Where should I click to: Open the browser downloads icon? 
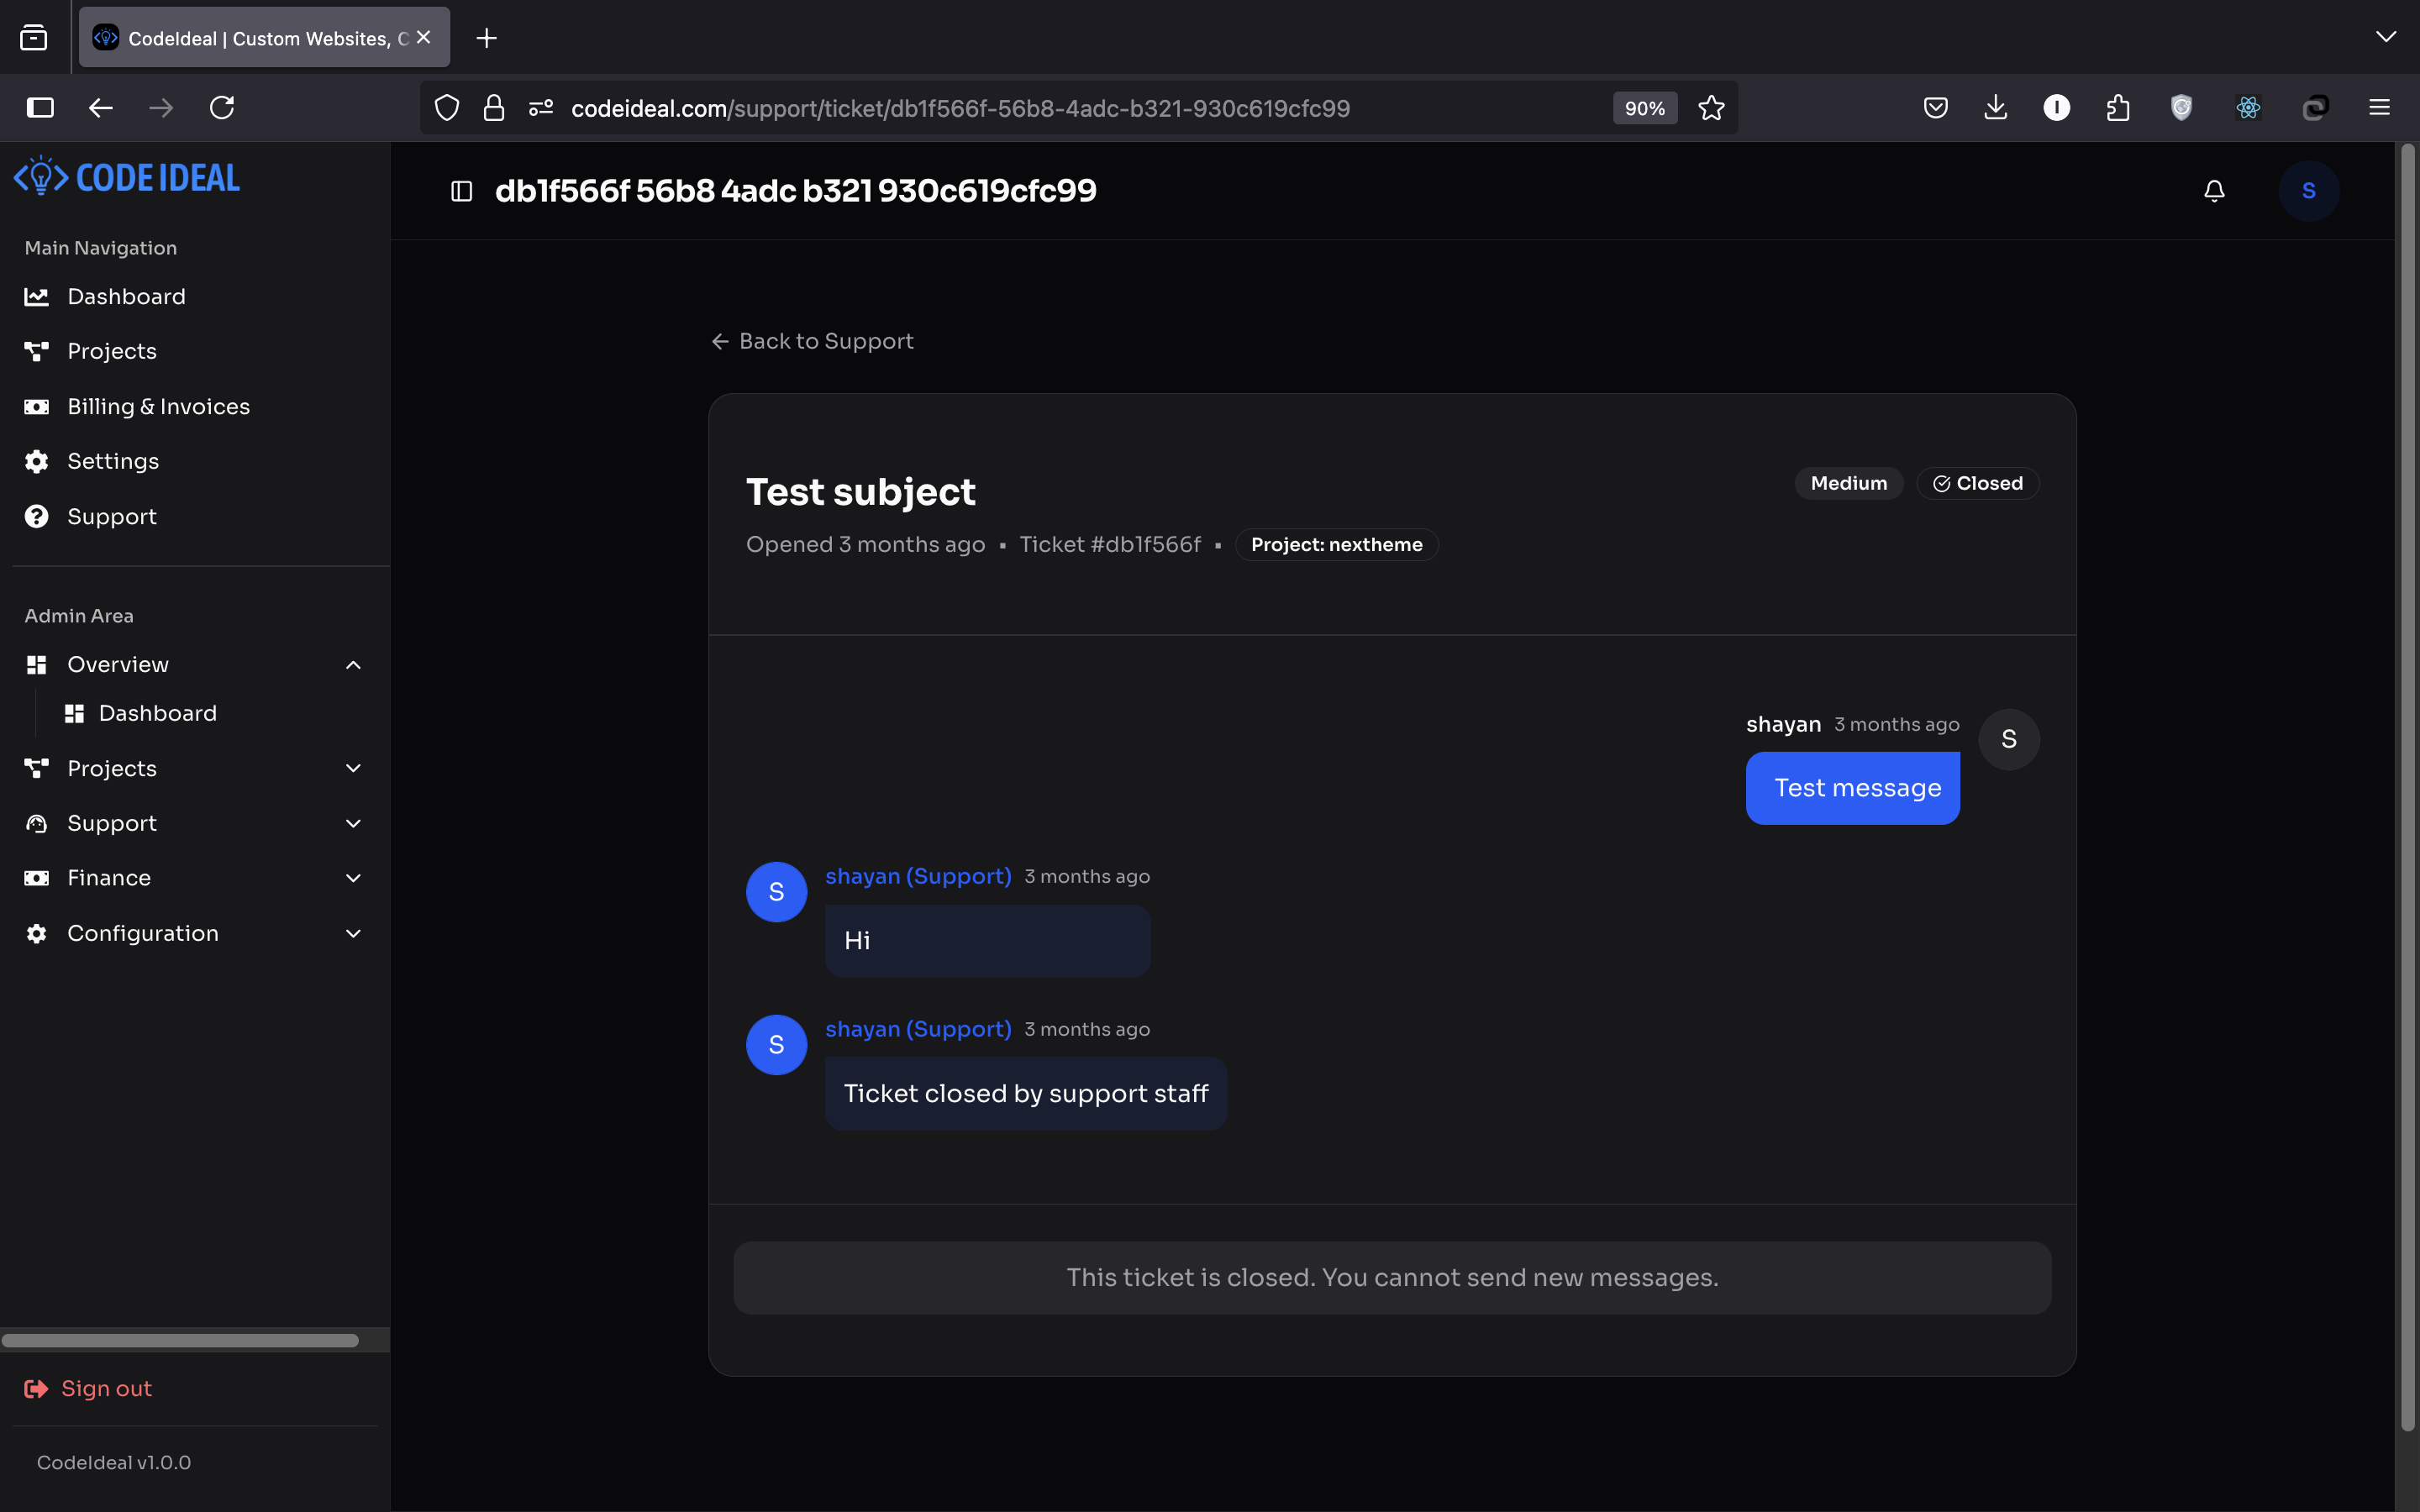pos(1995,108)
